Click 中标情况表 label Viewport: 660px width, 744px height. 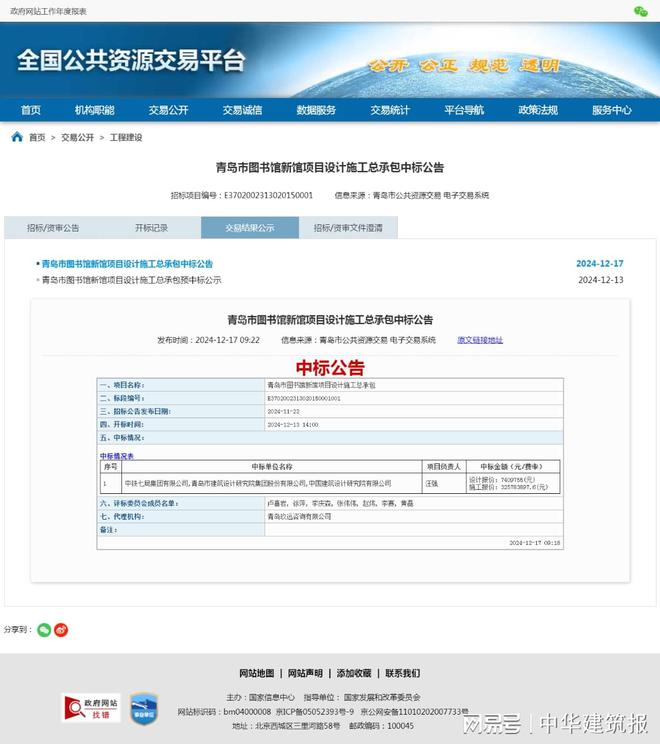pyautogui.click(x=117, y=456)
